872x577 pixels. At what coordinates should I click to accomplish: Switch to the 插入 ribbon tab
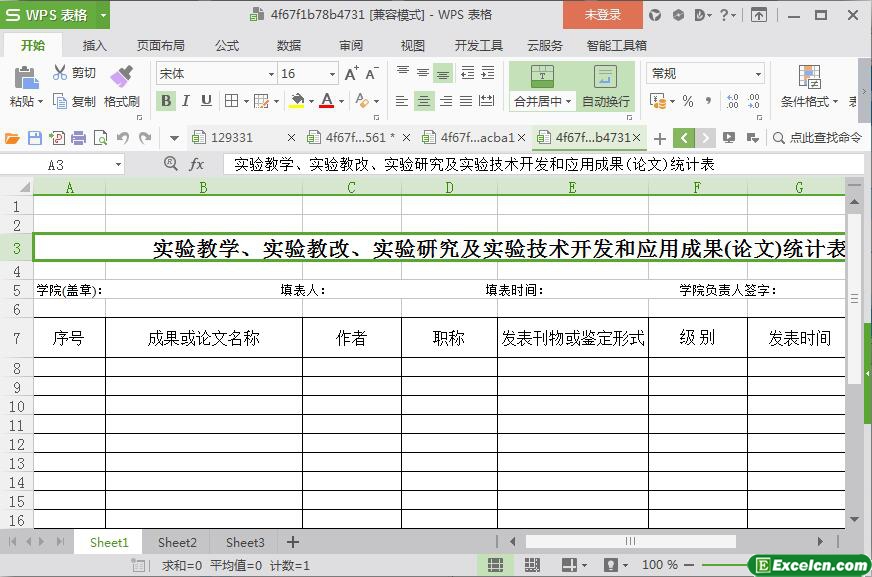pos(94,45)
